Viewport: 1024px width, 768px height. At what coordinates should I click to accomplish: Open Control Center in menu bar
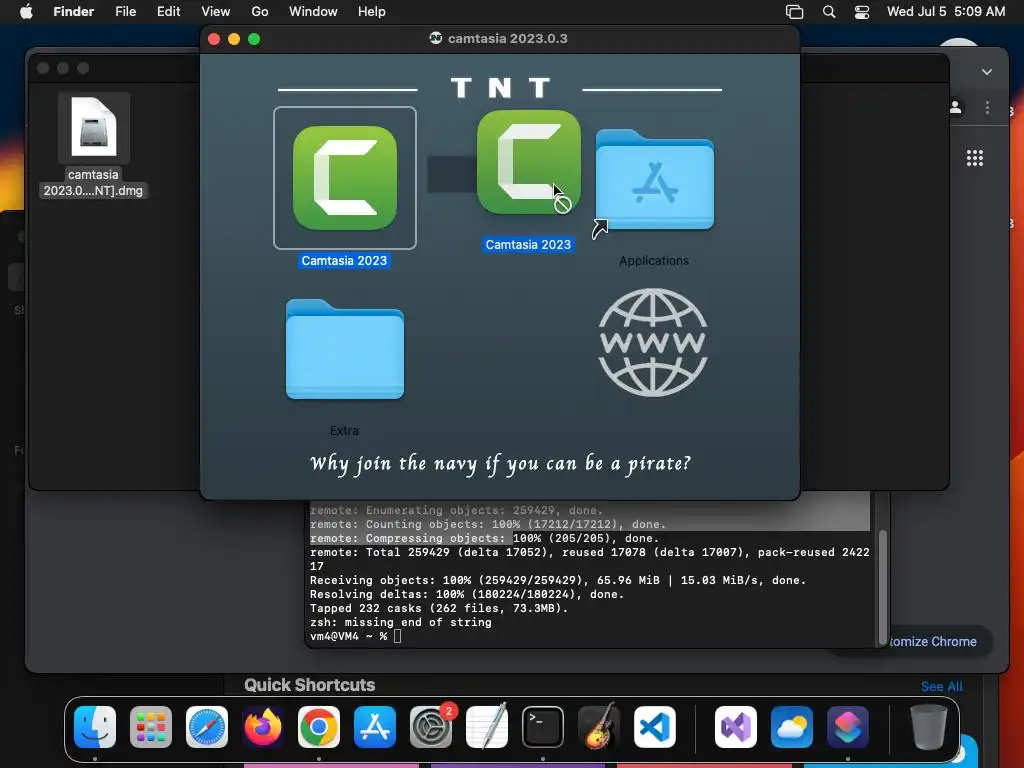(862, 12)
